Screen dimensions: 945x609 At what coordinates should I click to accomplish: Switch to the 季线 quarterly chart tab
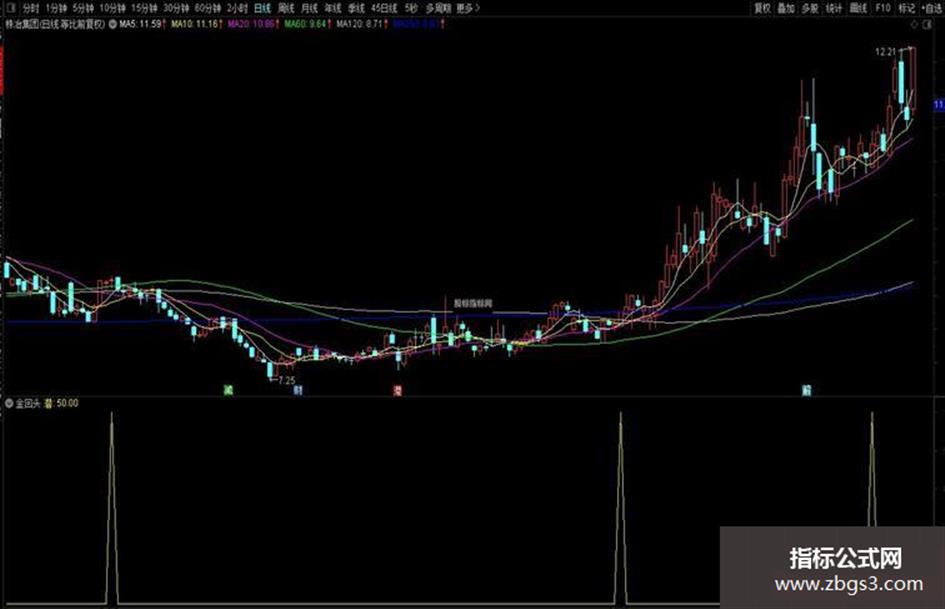click(356, 8)
